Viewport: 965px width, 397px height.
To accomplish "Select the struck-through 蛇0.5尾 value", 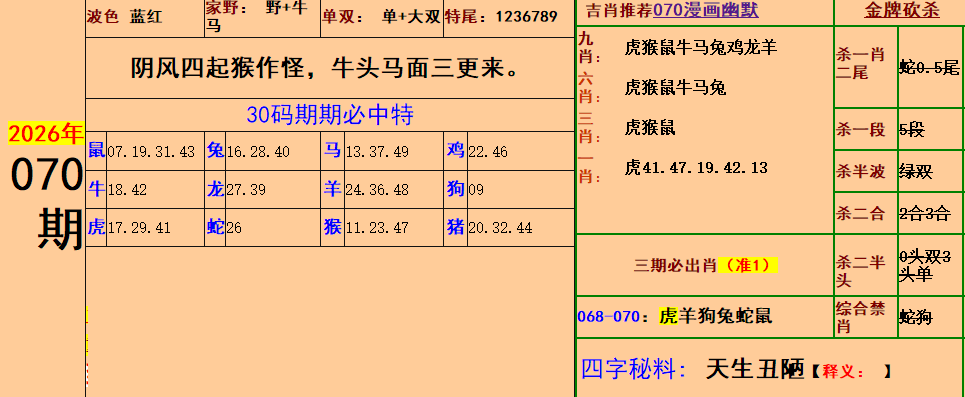I will [929, 67].
